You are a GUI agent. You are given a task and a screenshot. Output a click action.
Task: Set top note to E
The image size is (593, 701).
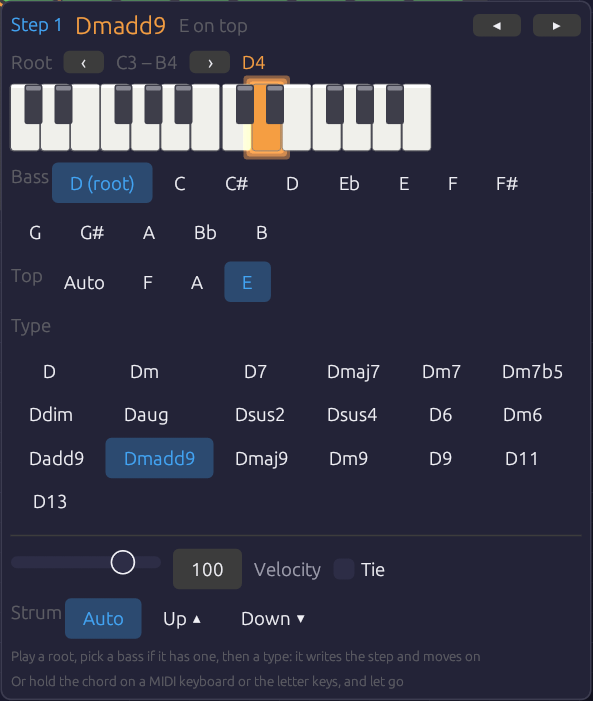(247, 282)
